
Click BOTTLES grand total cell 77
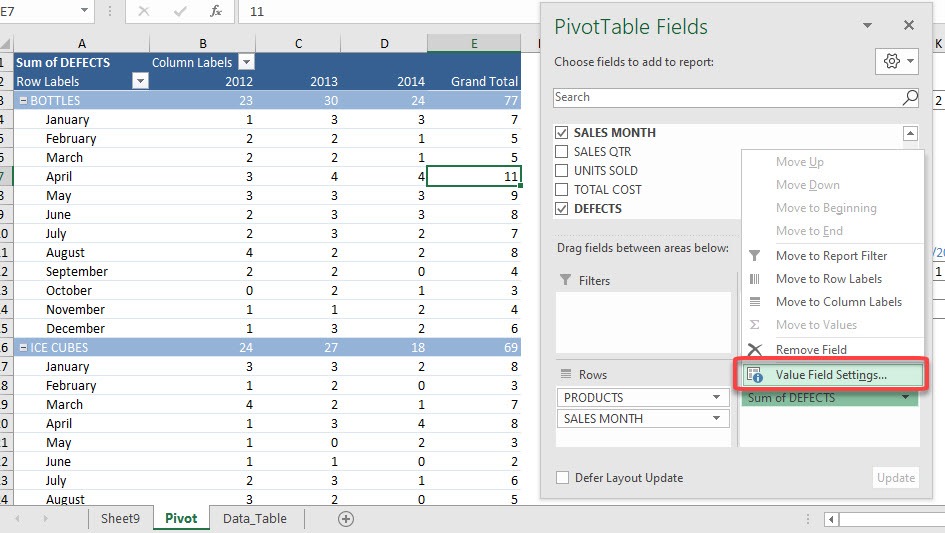click(474, 101)
